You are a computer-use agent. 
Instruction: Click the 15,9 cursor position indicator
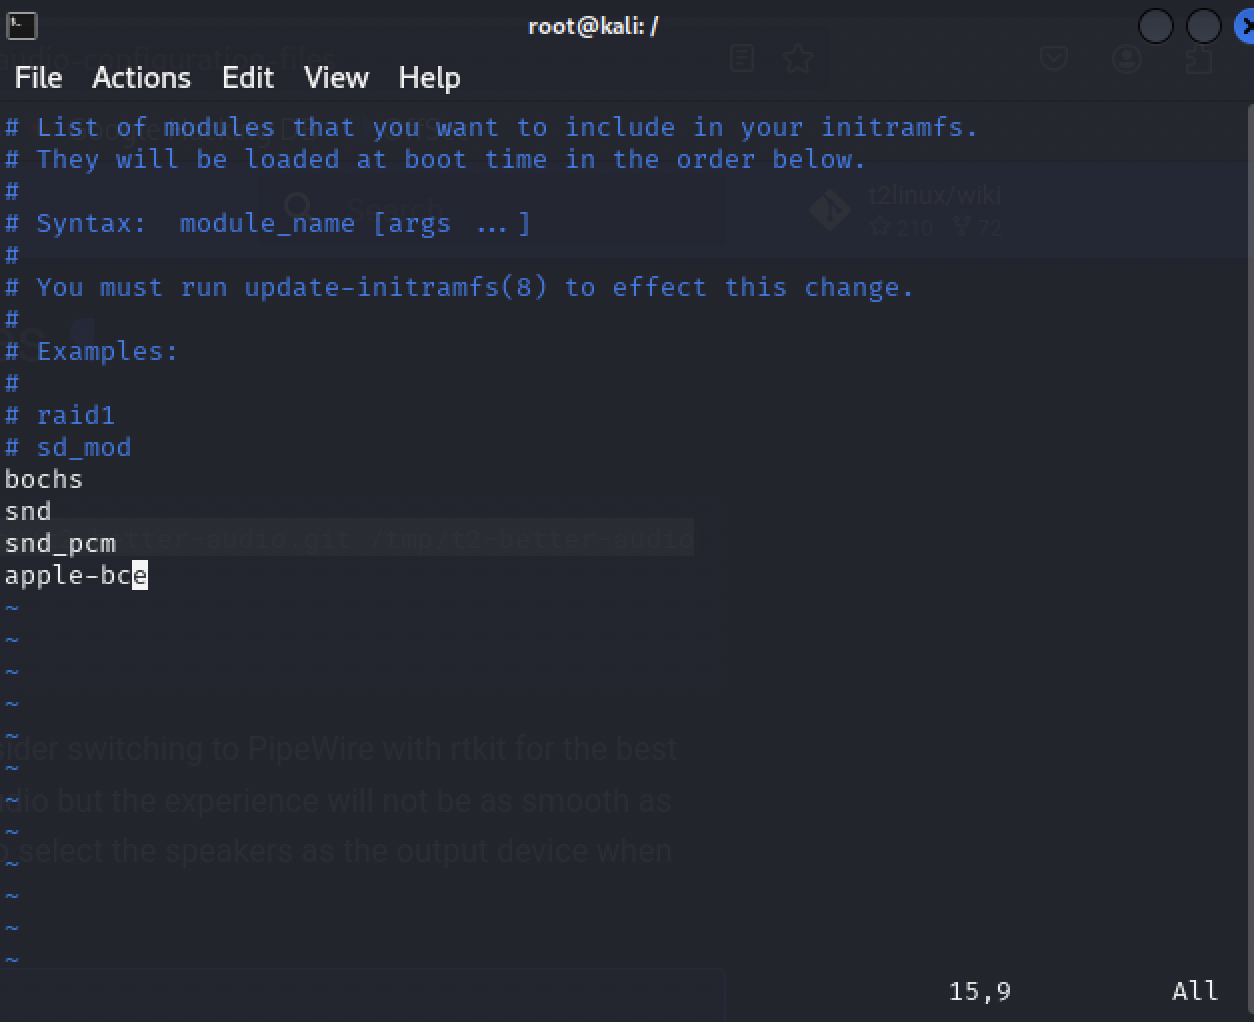pos(979,991)
